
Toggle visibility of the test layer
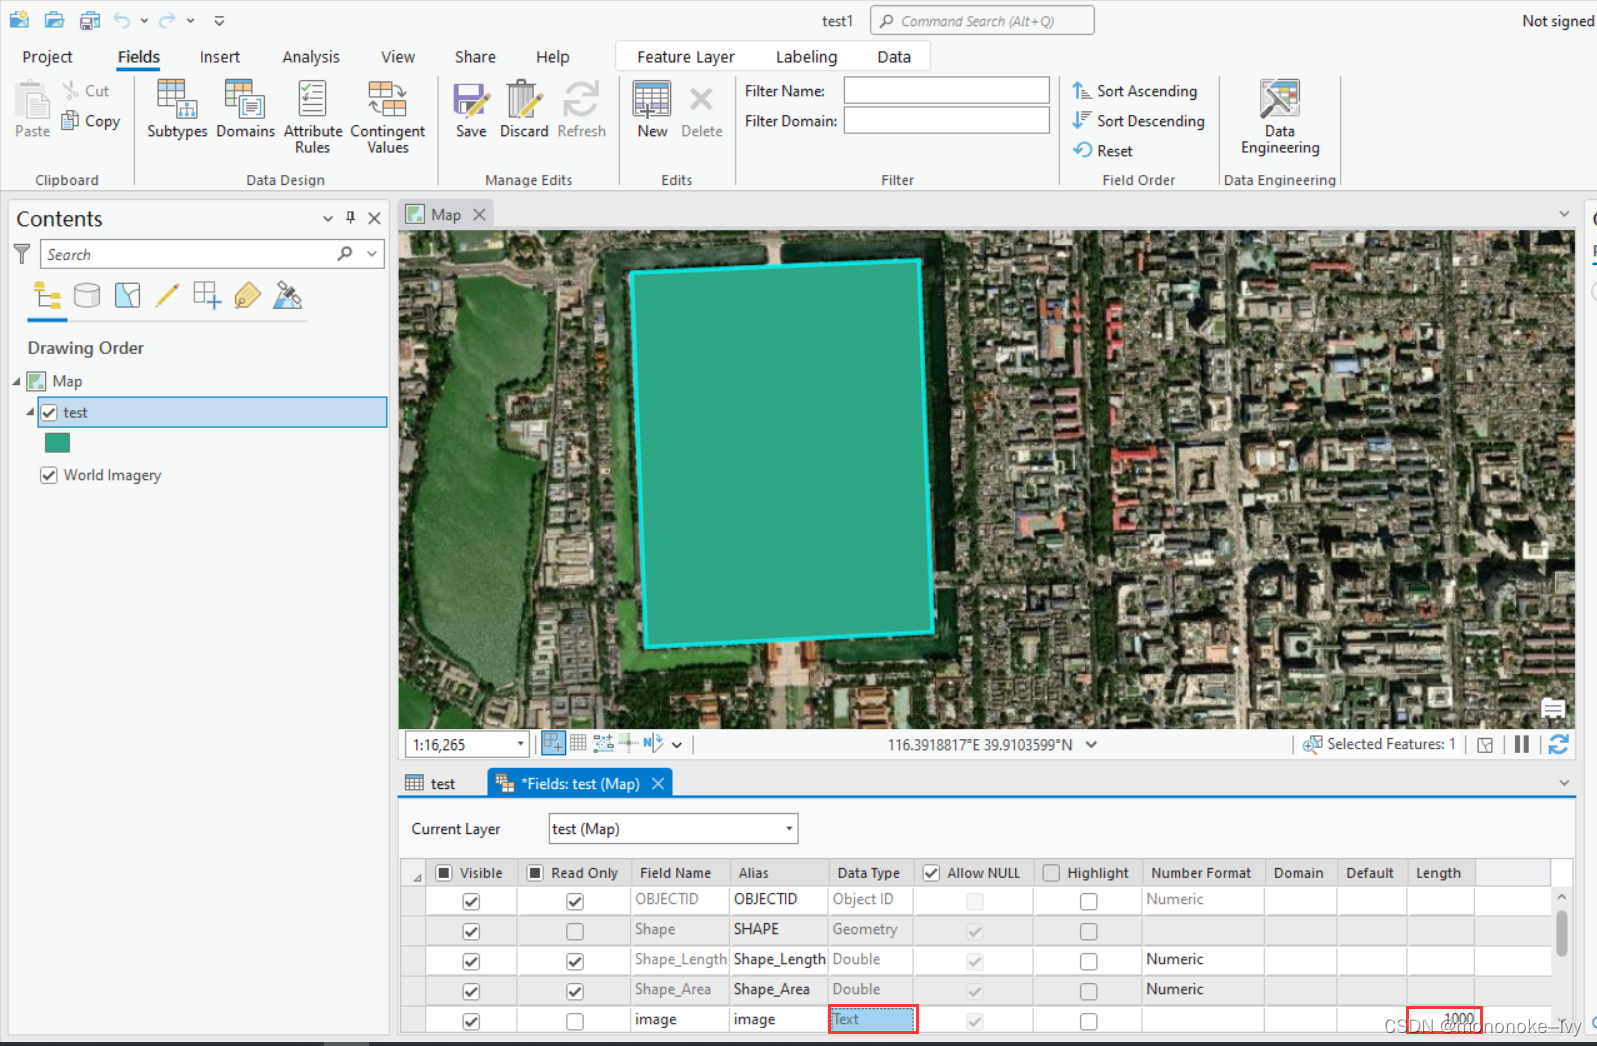pyautogui.click(x=49, y=412)
